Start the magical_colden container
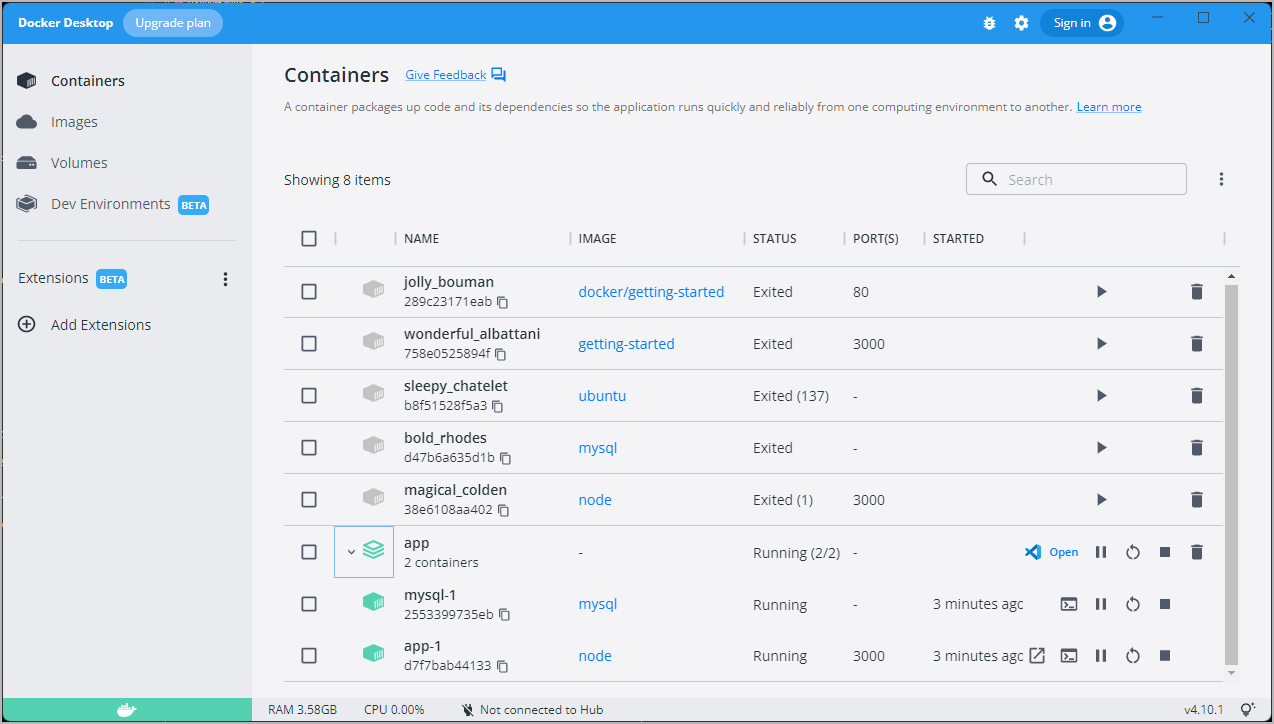 click(1101, 500)
